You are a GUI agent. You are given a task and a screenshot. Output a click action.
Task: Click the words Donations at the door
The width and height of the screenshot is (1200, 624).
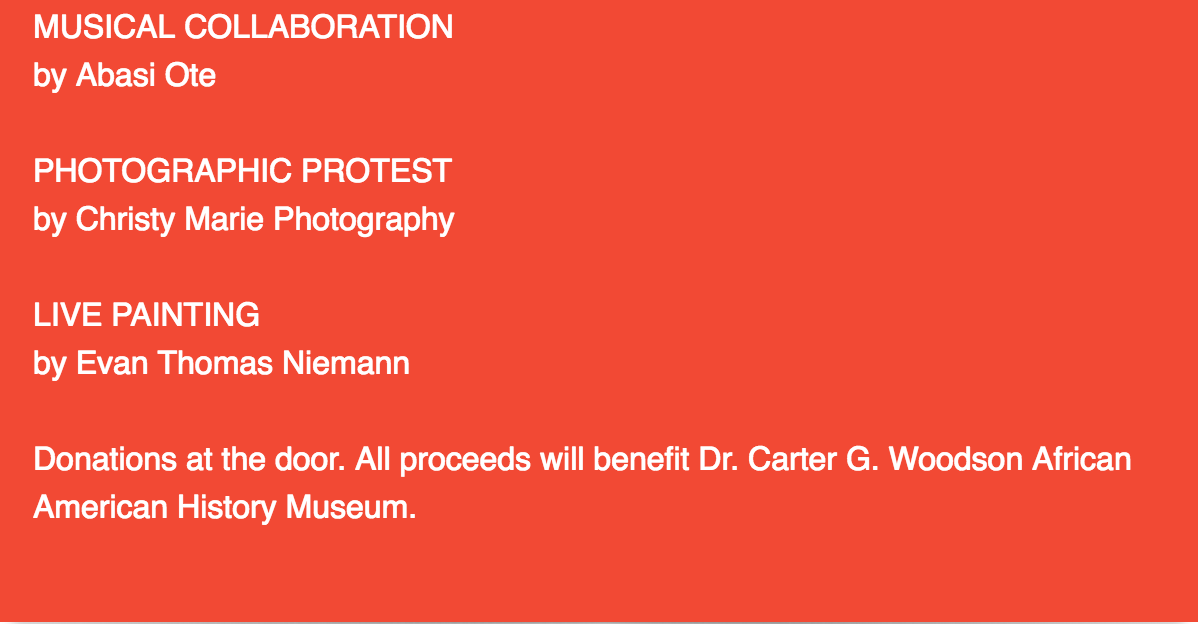172,460
